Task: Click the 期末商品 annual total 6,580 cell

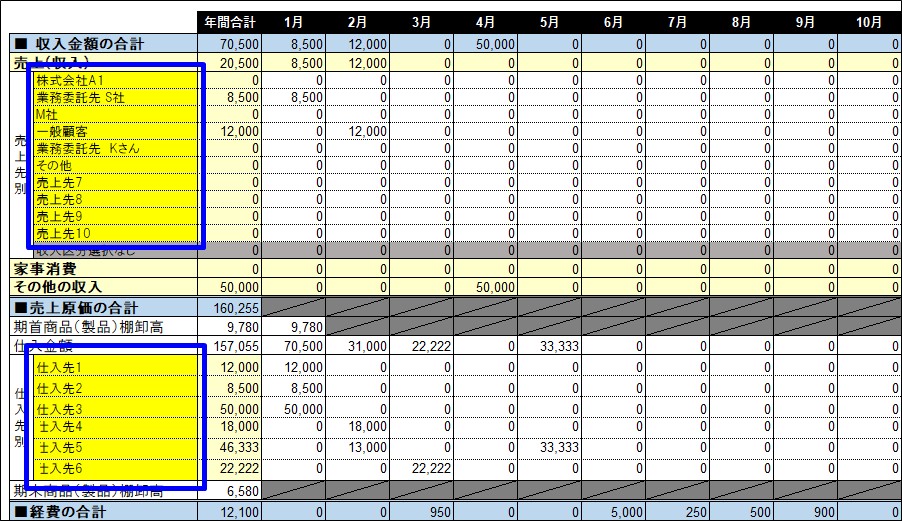Action: (x=229, y=491)
